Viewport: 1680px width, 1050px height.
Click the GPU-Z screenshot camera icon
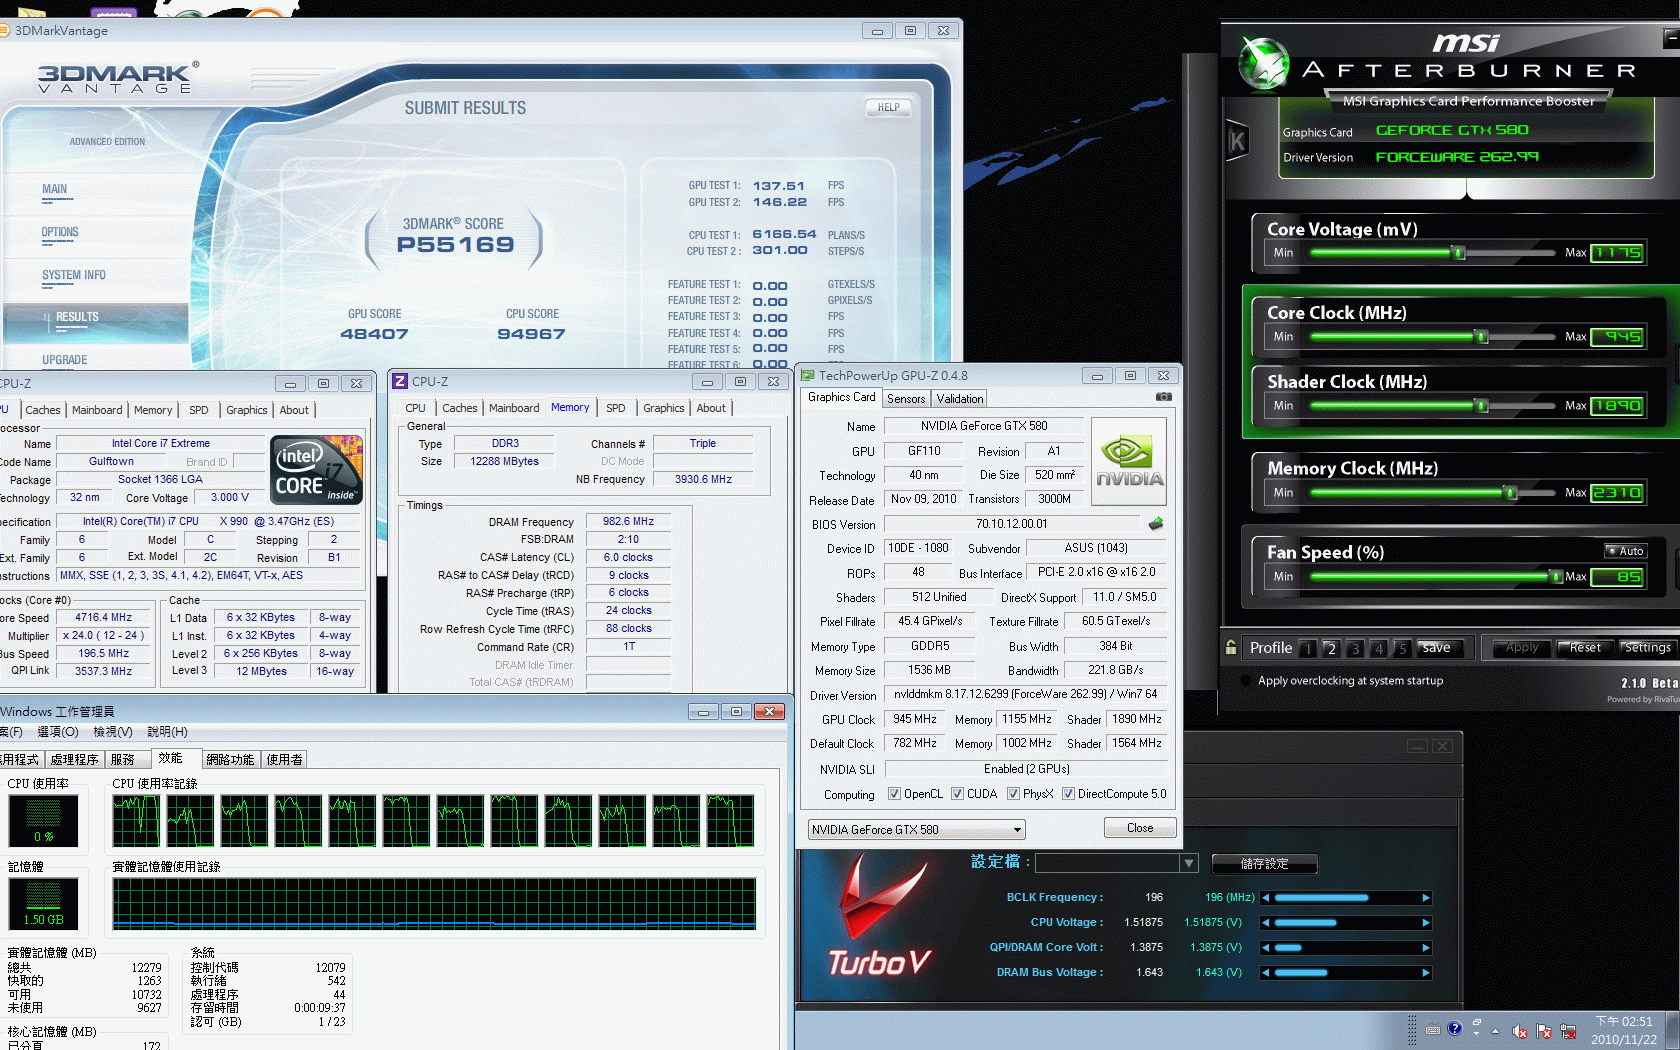1163,397
